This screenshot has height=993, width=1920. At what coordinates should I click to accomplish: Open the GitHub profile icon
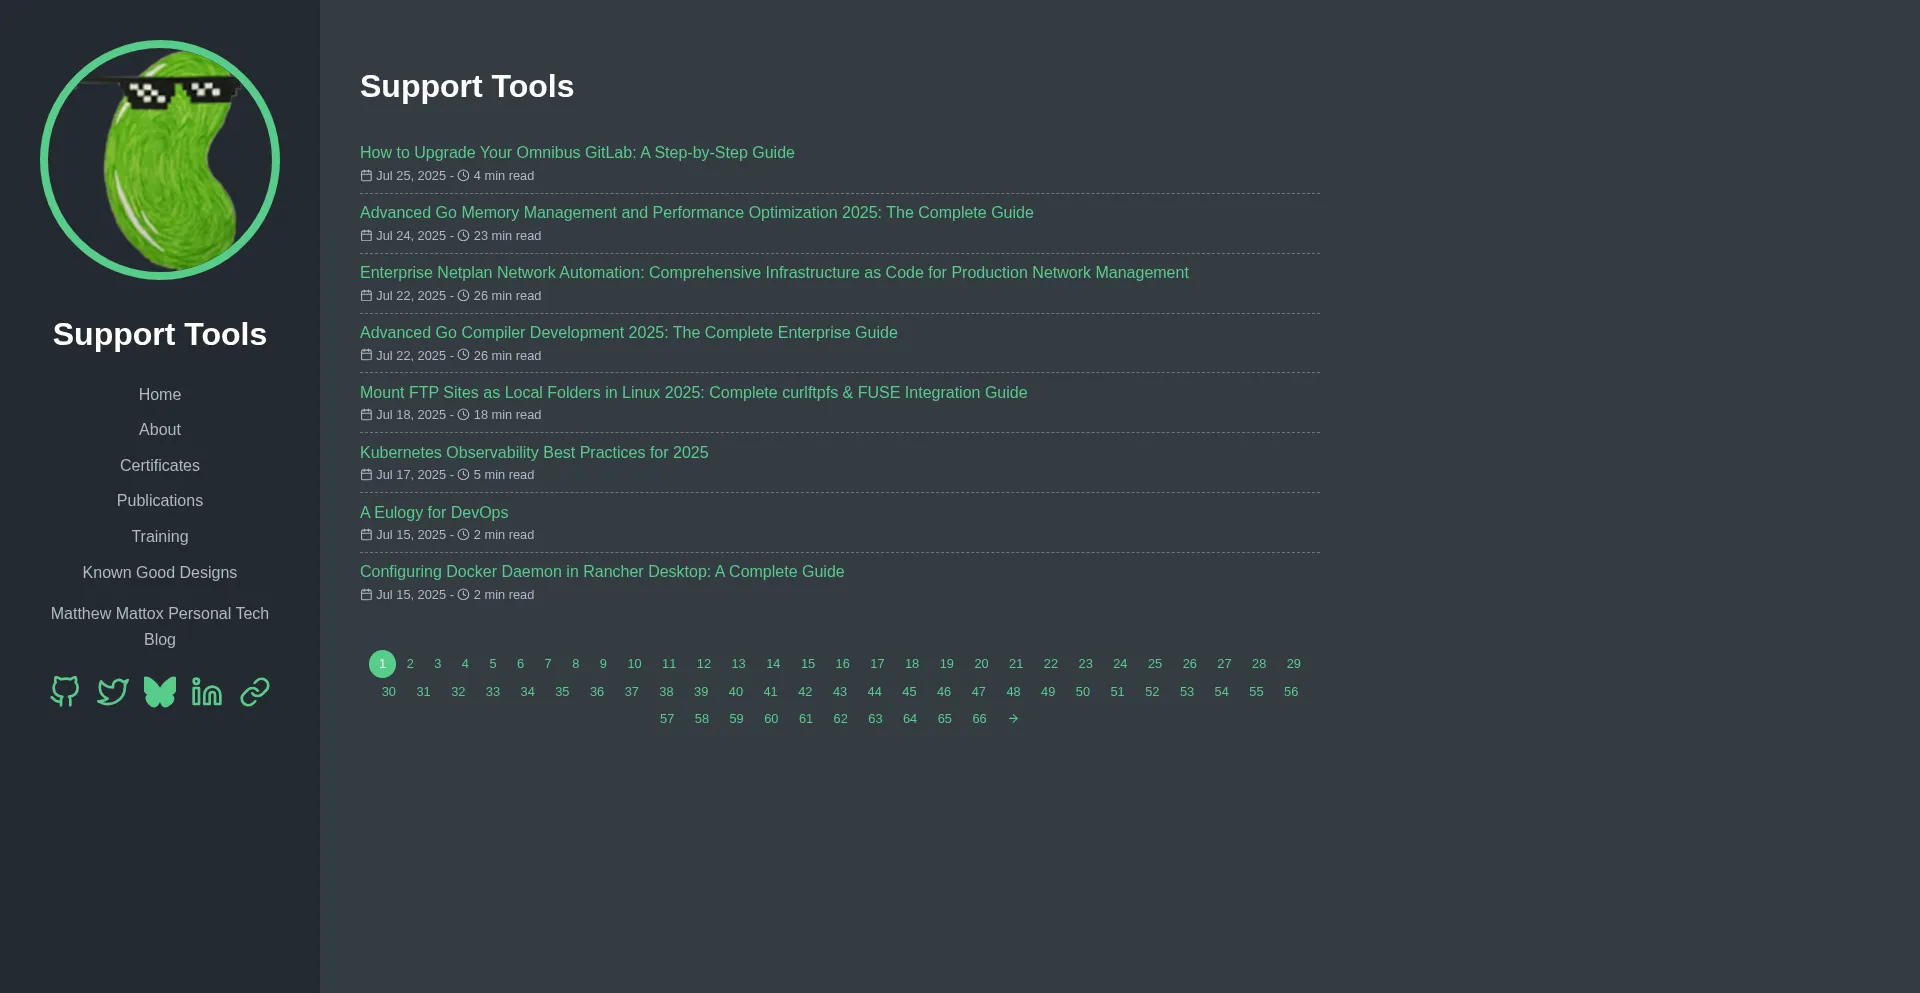pyautogui.click(x=64, y=691)
